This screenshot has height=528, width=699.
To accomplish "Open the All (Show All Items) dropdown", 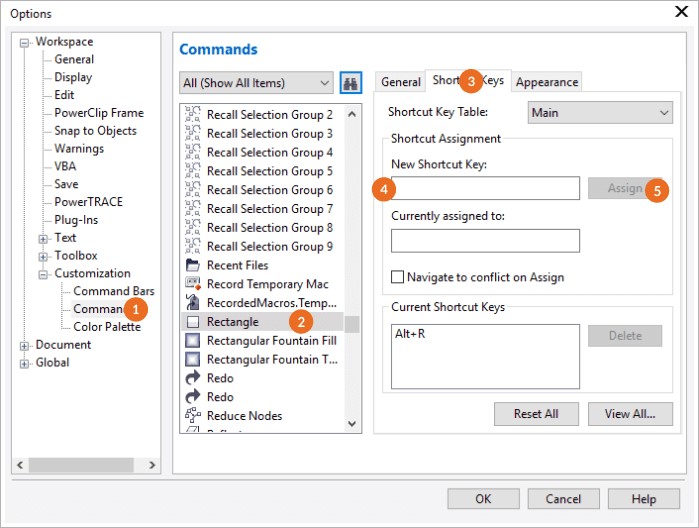I will pyautogui.click(x=256, y=83).
